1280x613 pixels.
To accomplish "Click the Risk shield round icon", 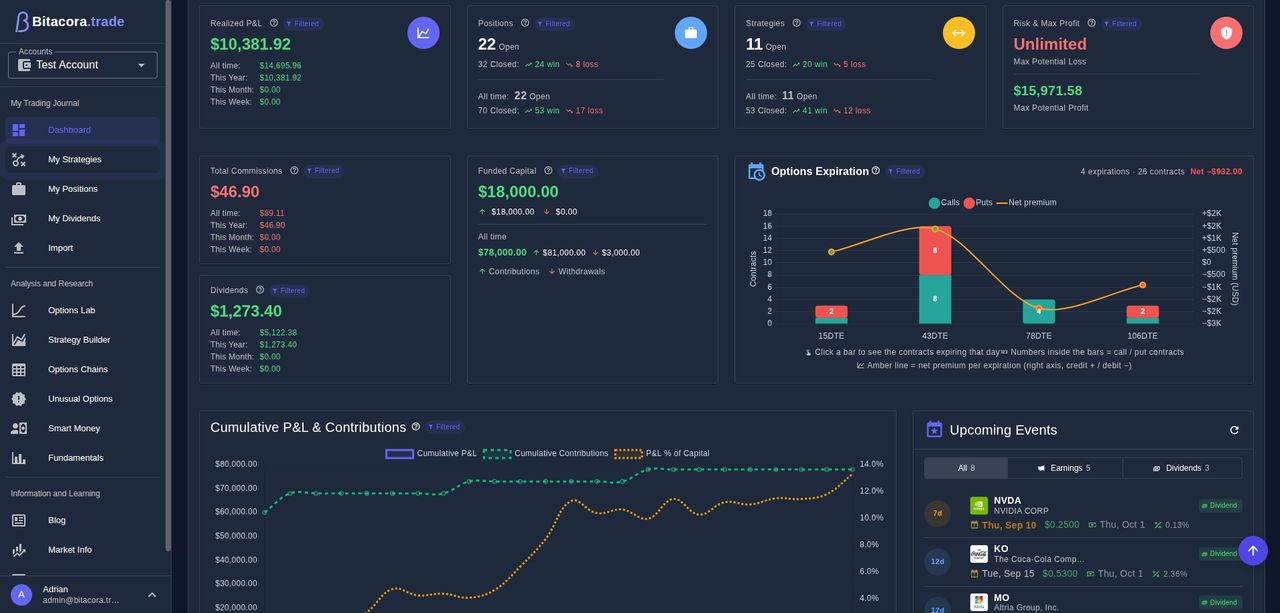I will (x=1226, y=33).
